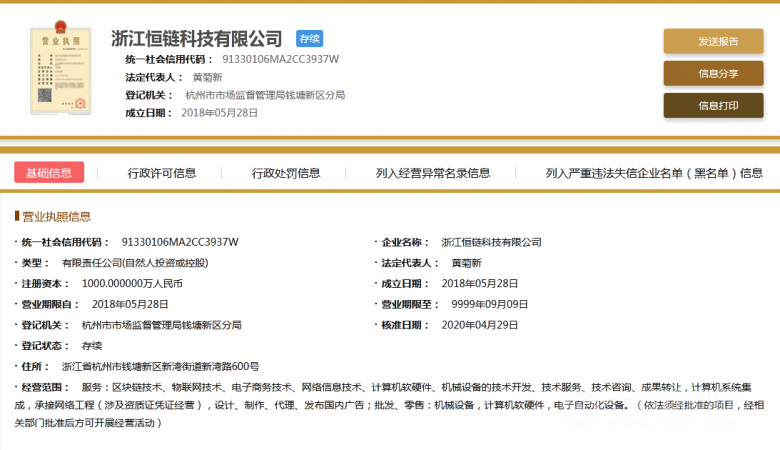Click the 核准日期 value 2020年04月29日
780x450 pixels.
(479, 325)
